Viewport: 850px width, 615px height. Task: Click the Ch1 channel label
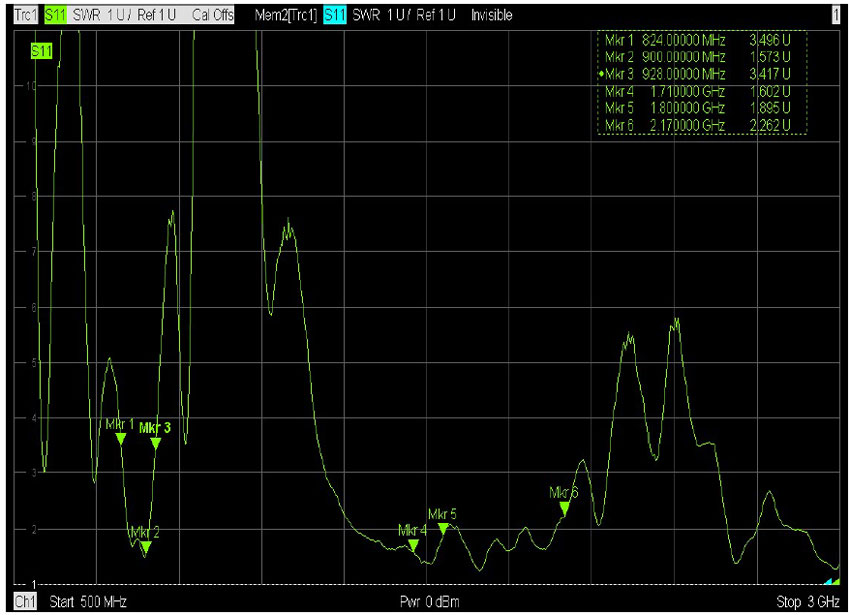point(25,601)
